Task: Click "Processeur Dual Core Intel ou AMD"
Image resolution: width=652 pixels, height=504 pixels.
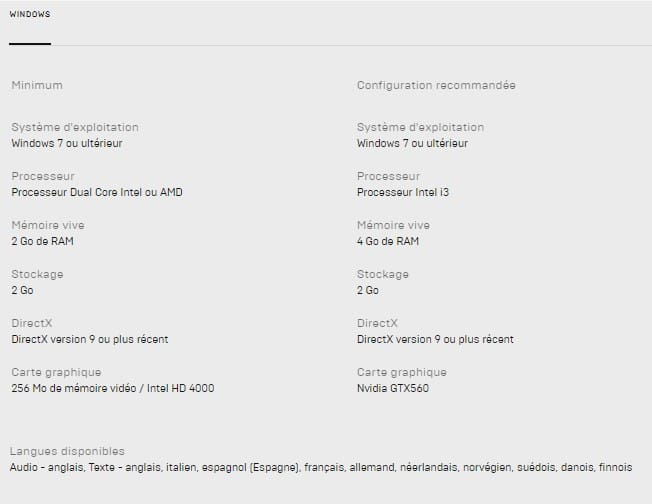Action: (x=97, y=193)
